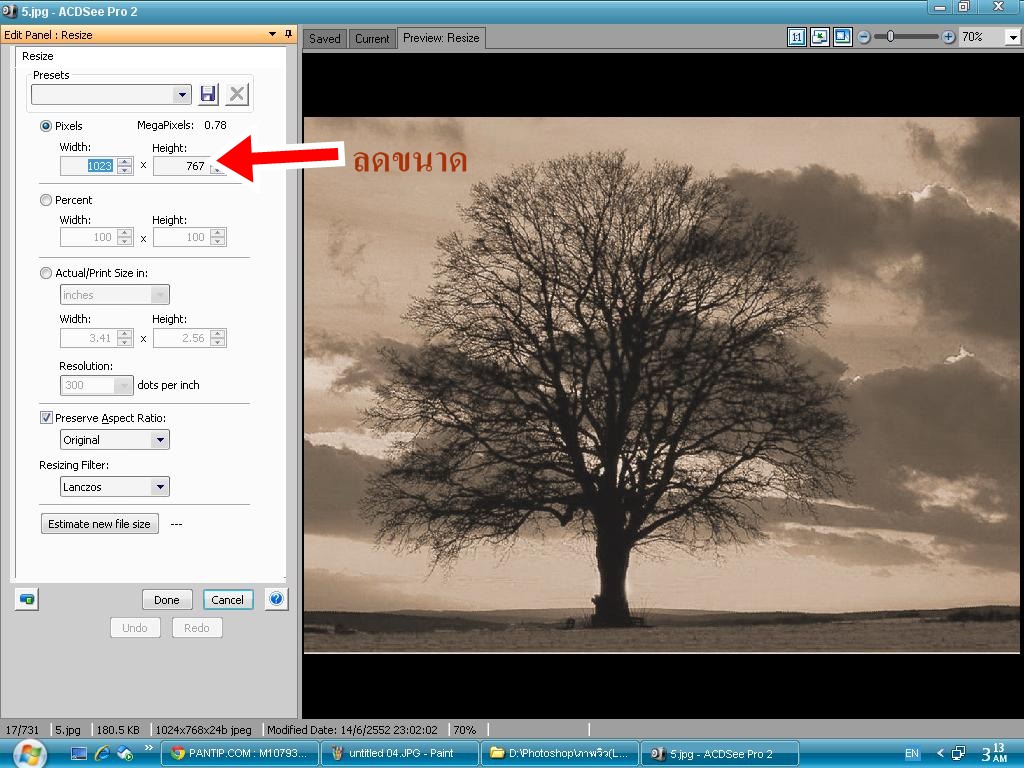Click the percent Height spinner arrows
This screenshot has height=768, width=1024.
[218, 237]
